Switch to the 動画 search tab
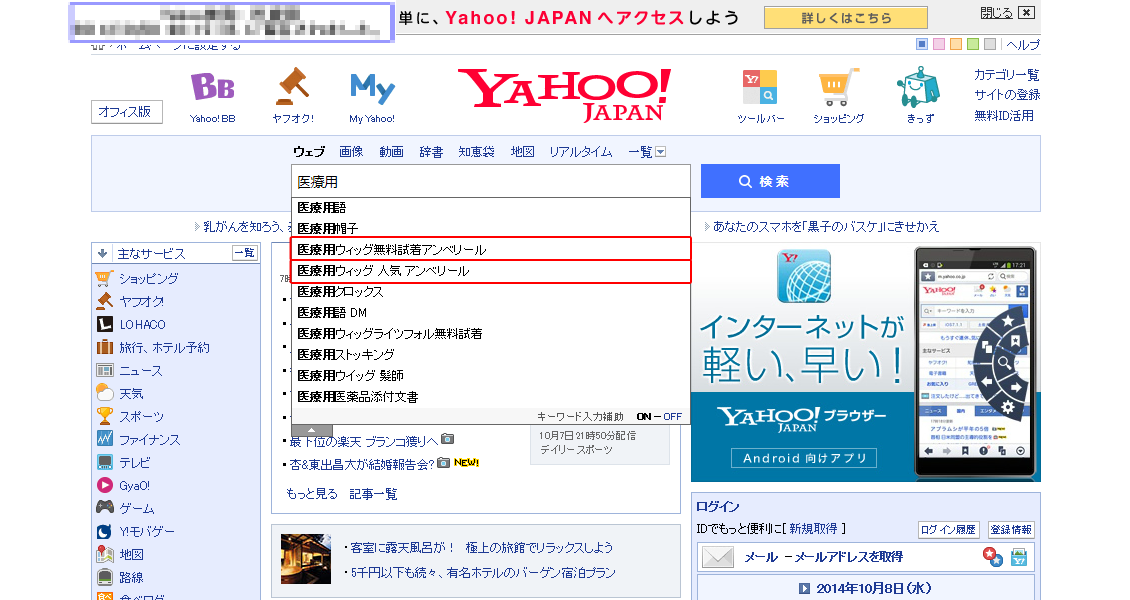The height and width of the screenshot is (600, 1130). [391, 152]
